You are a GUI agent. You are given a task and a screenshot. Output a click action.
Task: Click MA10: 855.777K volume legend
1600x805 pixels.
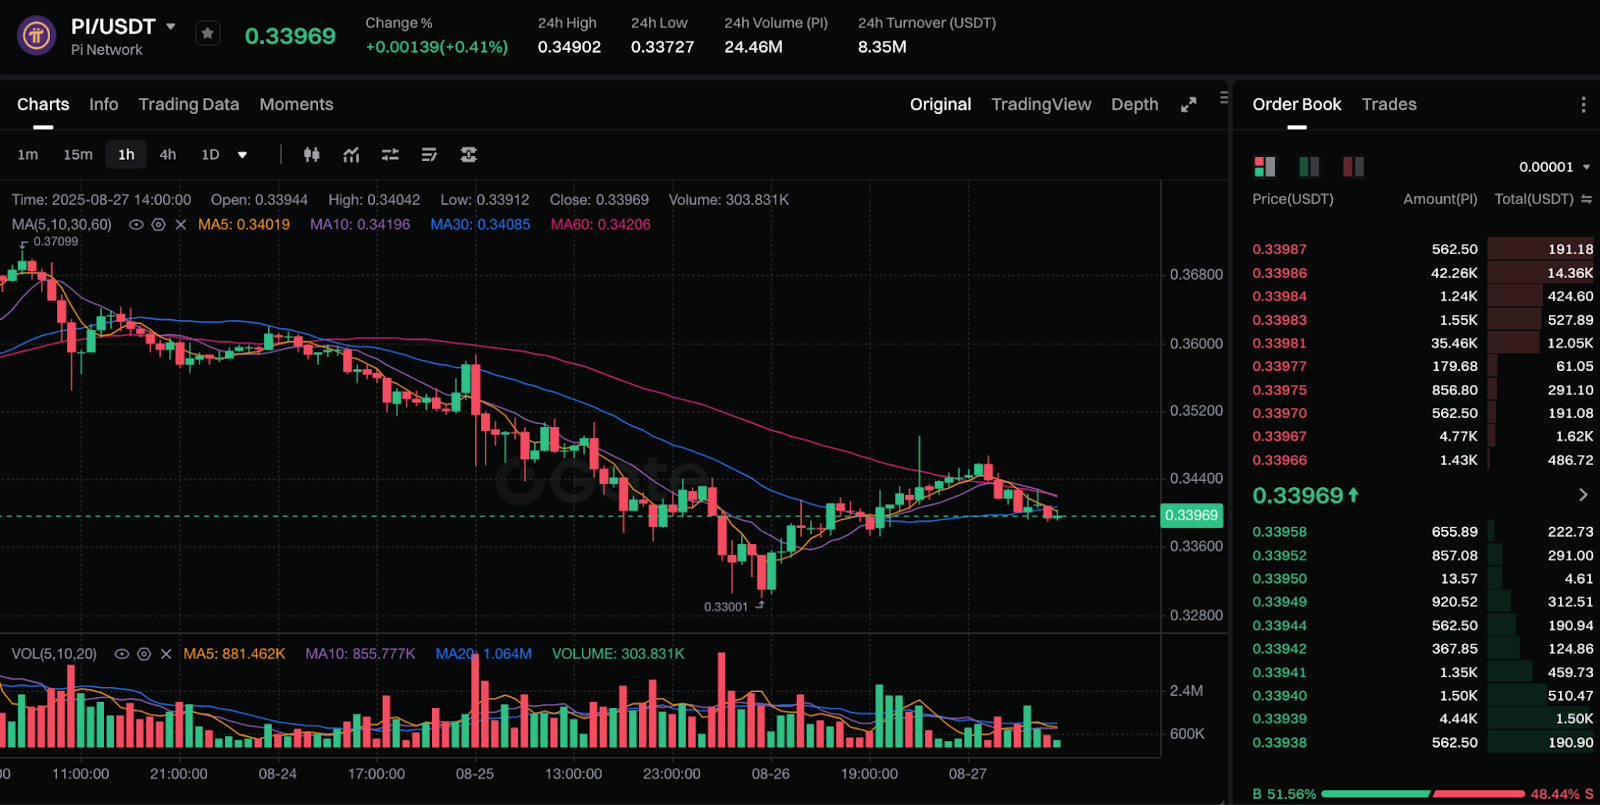[x=360, y=654]
